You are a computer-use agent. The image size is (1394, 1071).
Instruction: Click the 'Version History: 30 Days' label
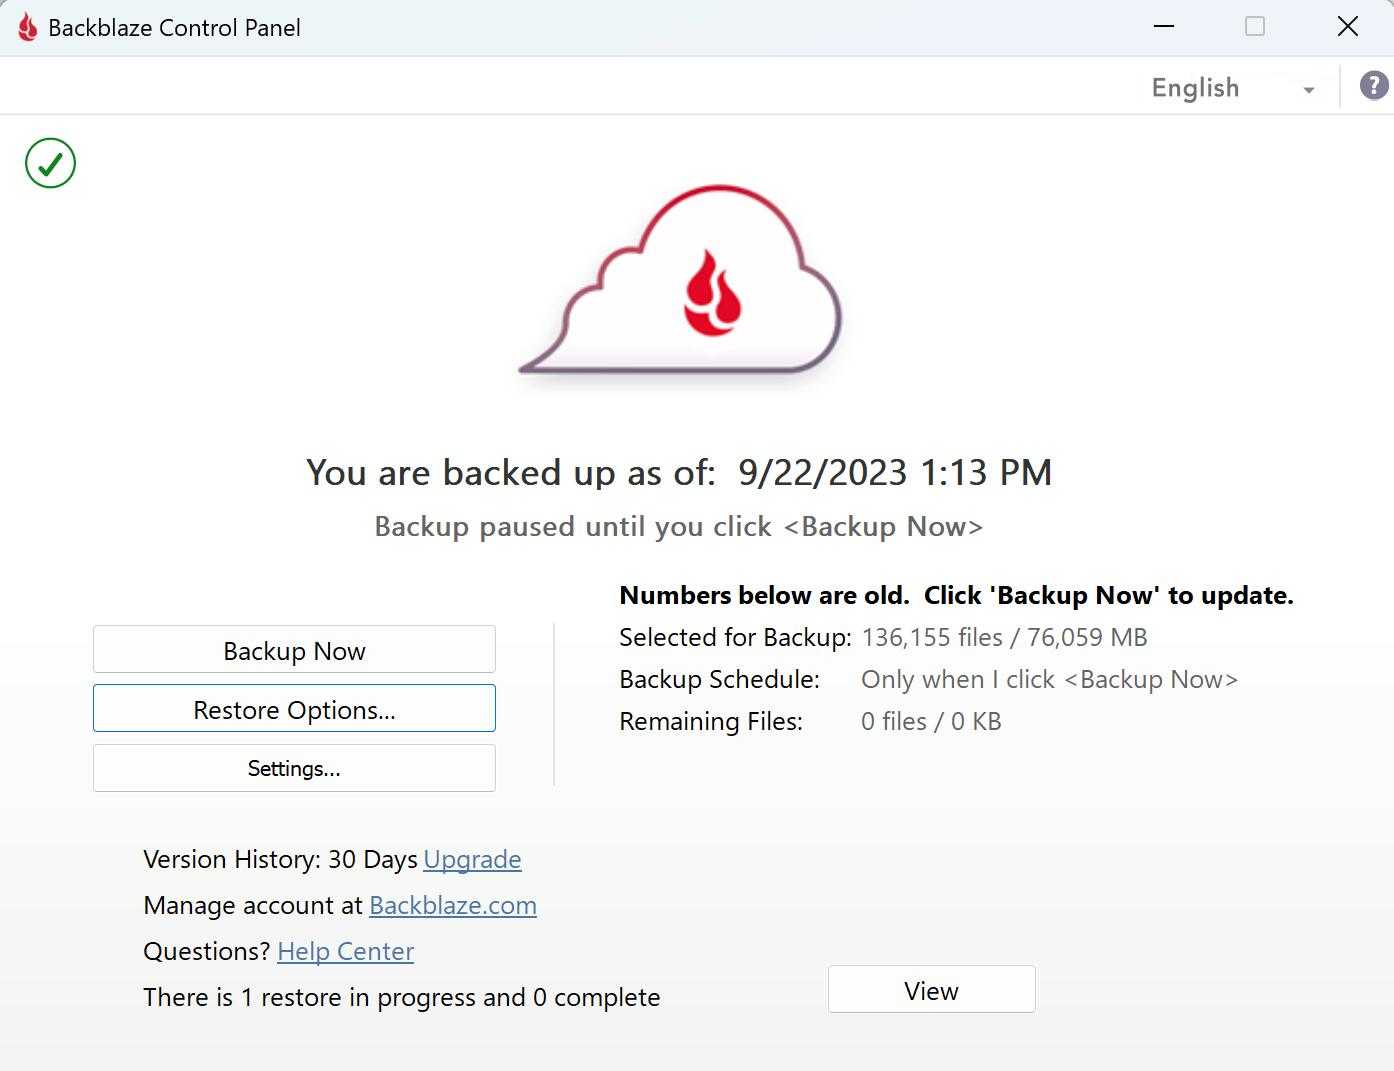click(280, 859)
